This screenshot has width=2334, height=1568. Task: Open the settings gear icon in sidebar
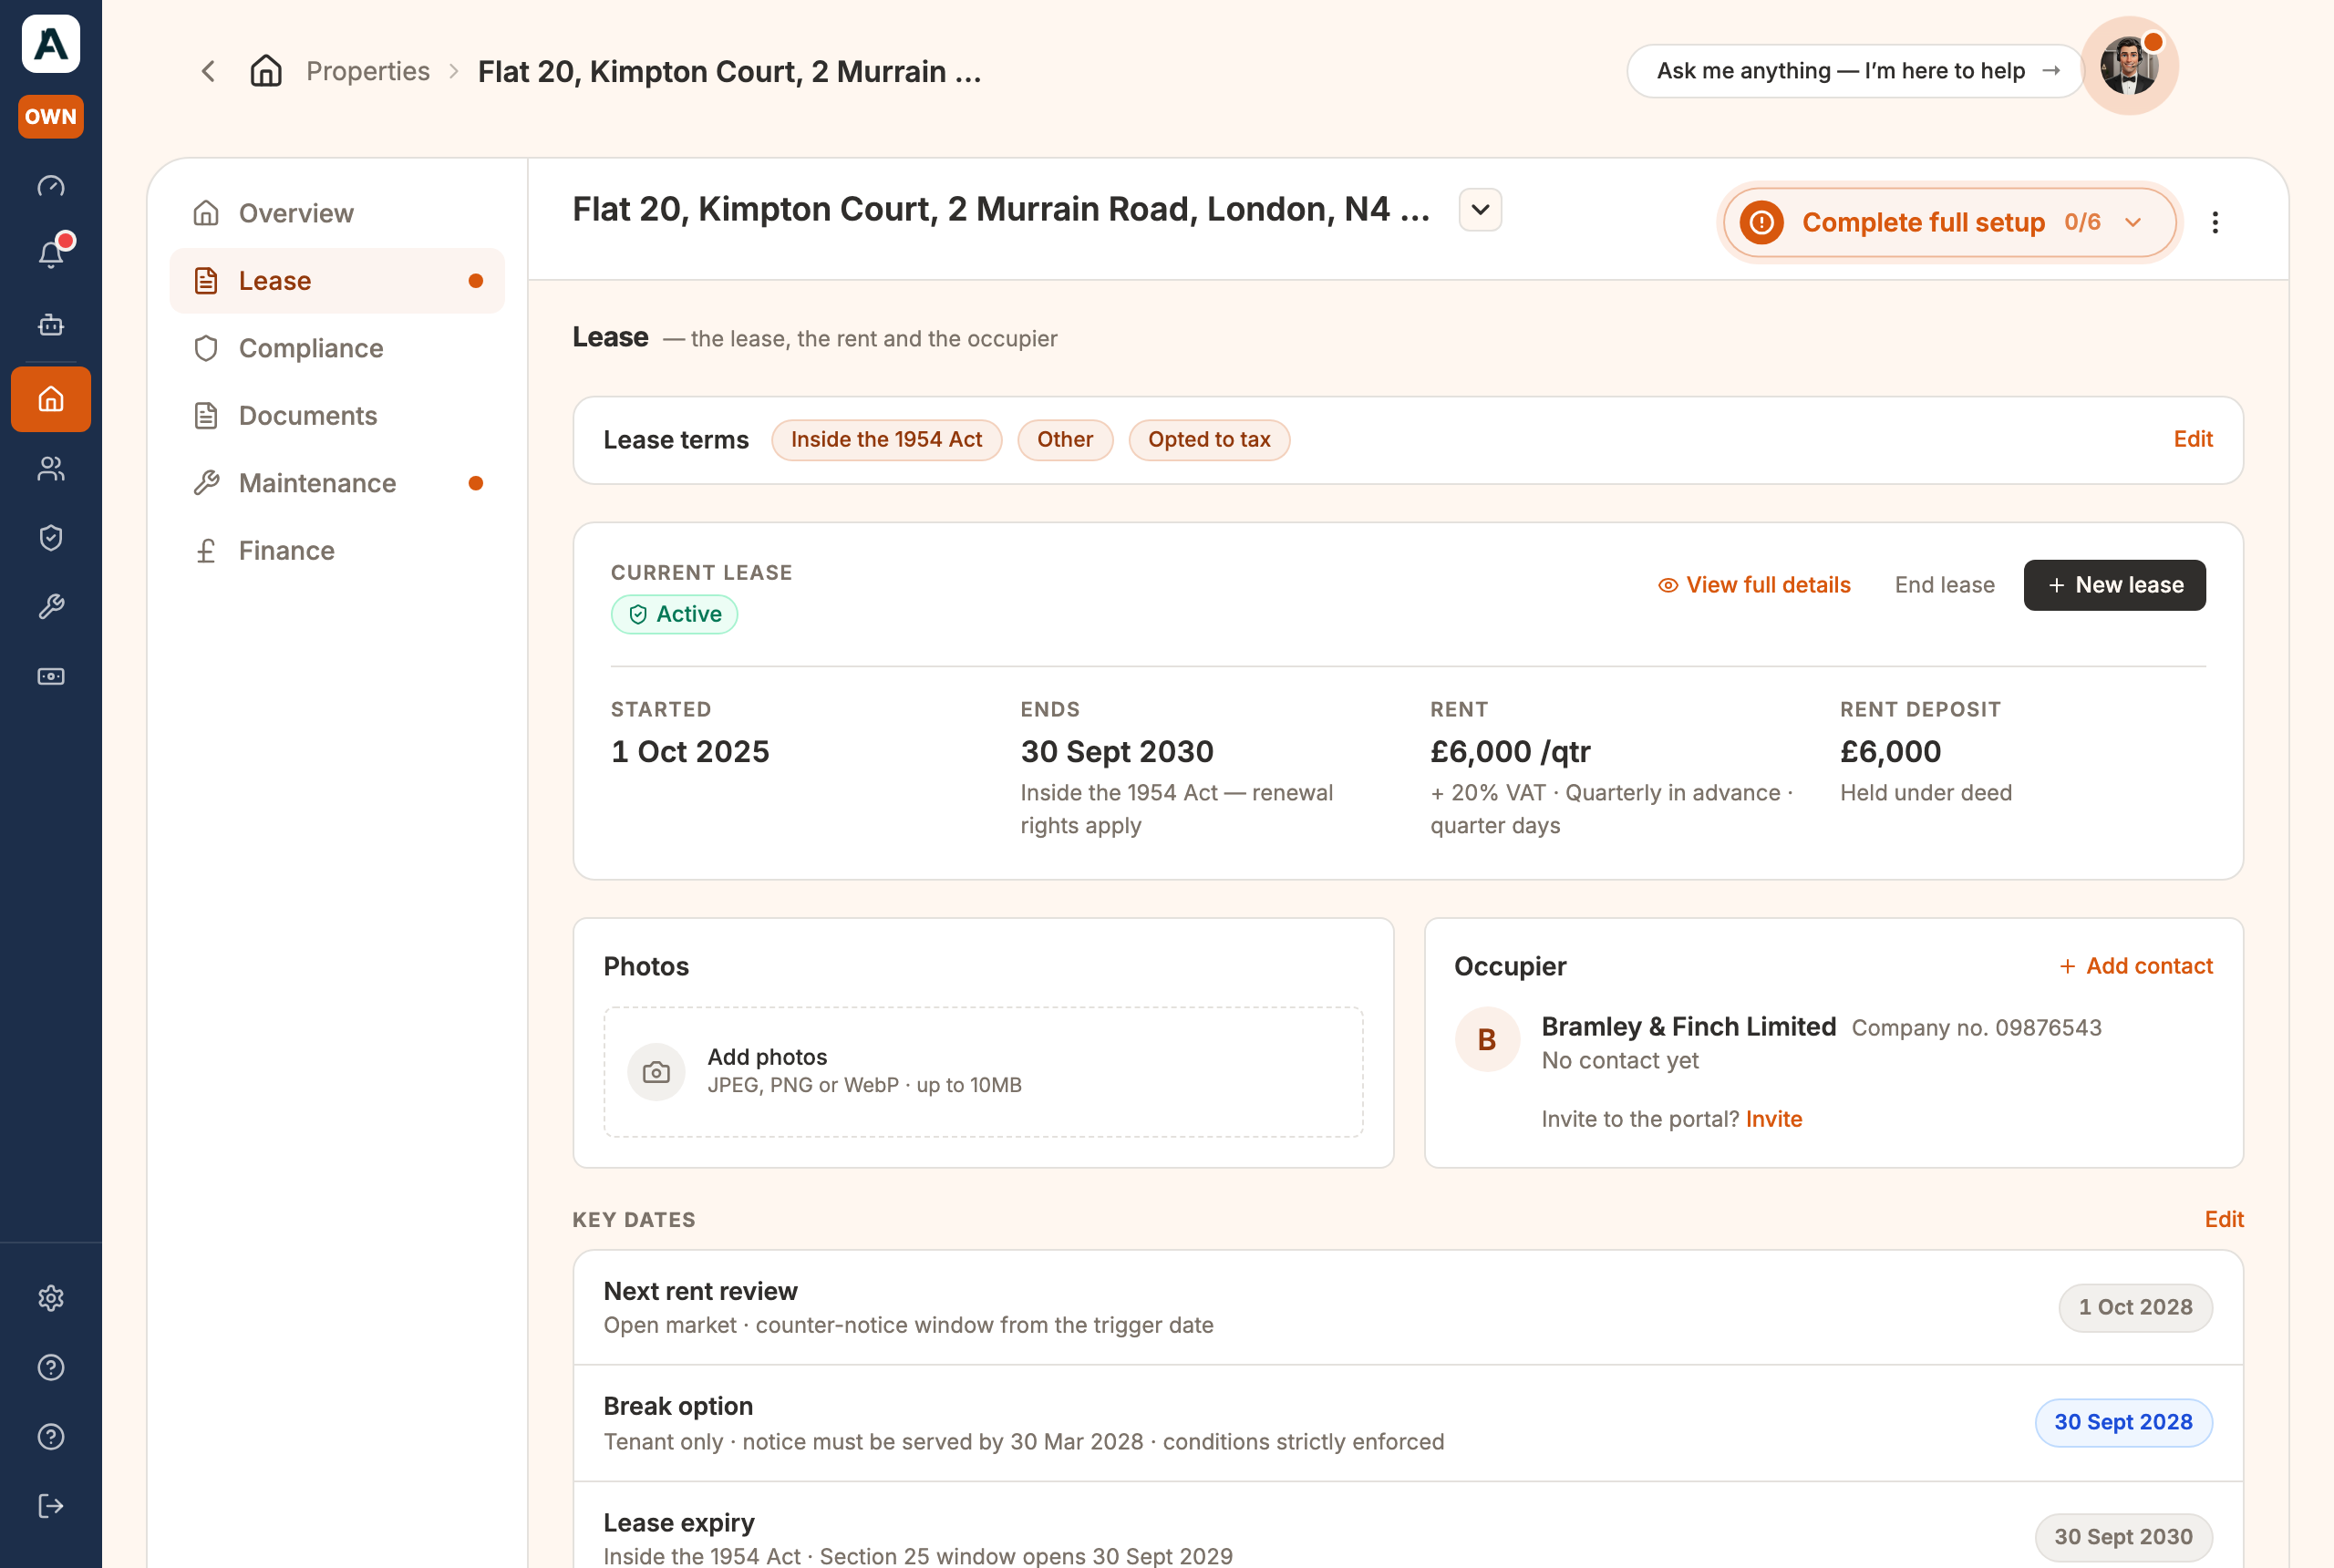pos(51,1298)
